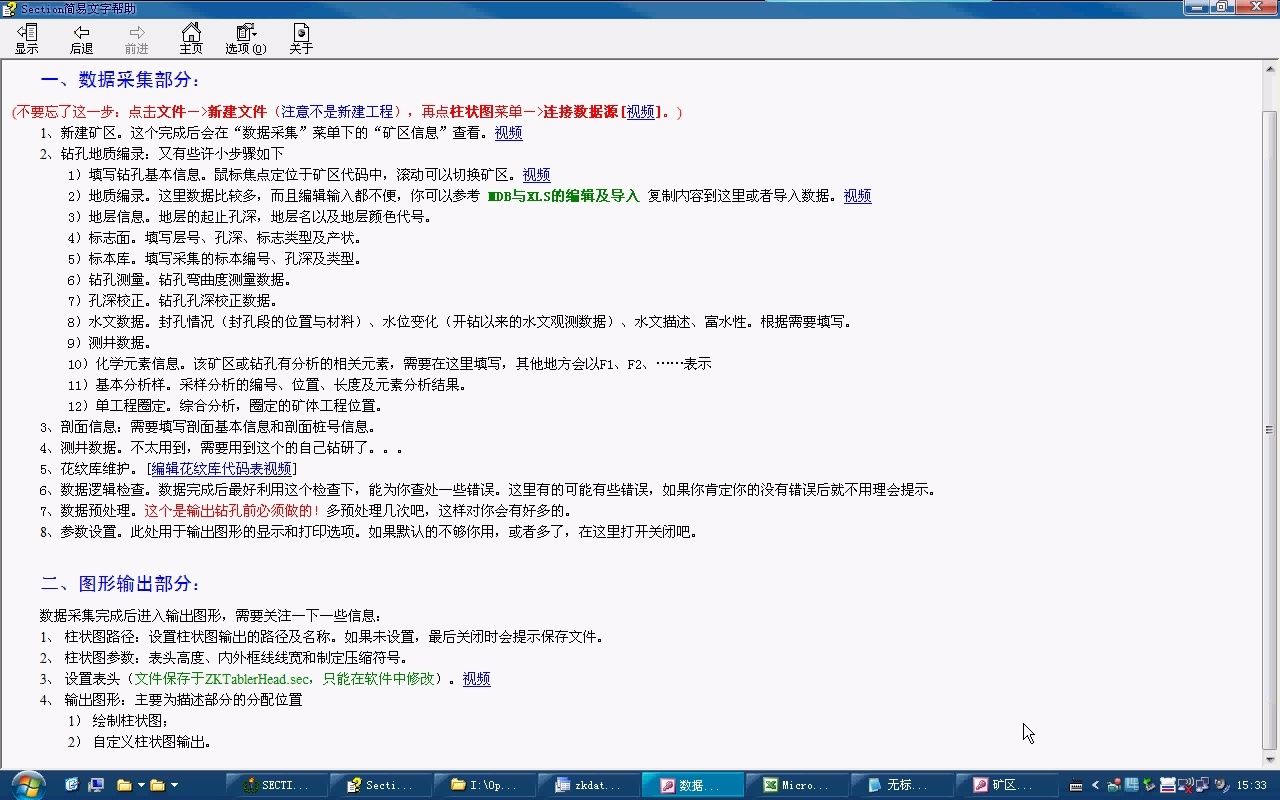The width and height of the screenshot is (1280, 800).
Task: Open the 视频 link in the 填写钻孔基本信息 row
Action: pos(536,175)
